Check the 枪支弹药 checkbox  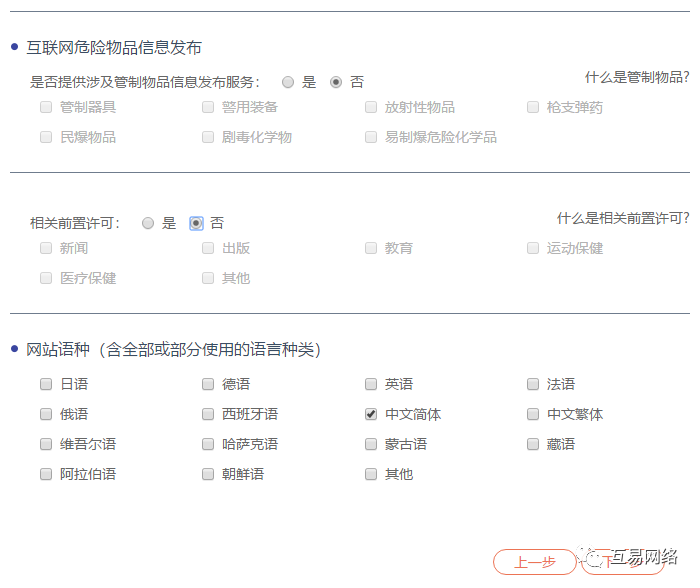[x=533, y=107]
